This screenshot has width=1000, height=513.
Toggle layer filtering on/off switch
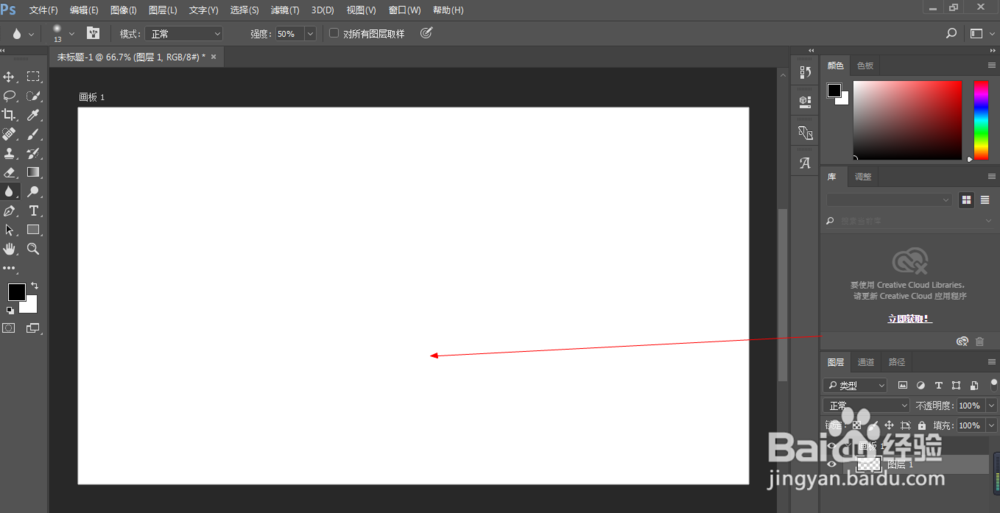pyautogui.click(x=994, y=384)
